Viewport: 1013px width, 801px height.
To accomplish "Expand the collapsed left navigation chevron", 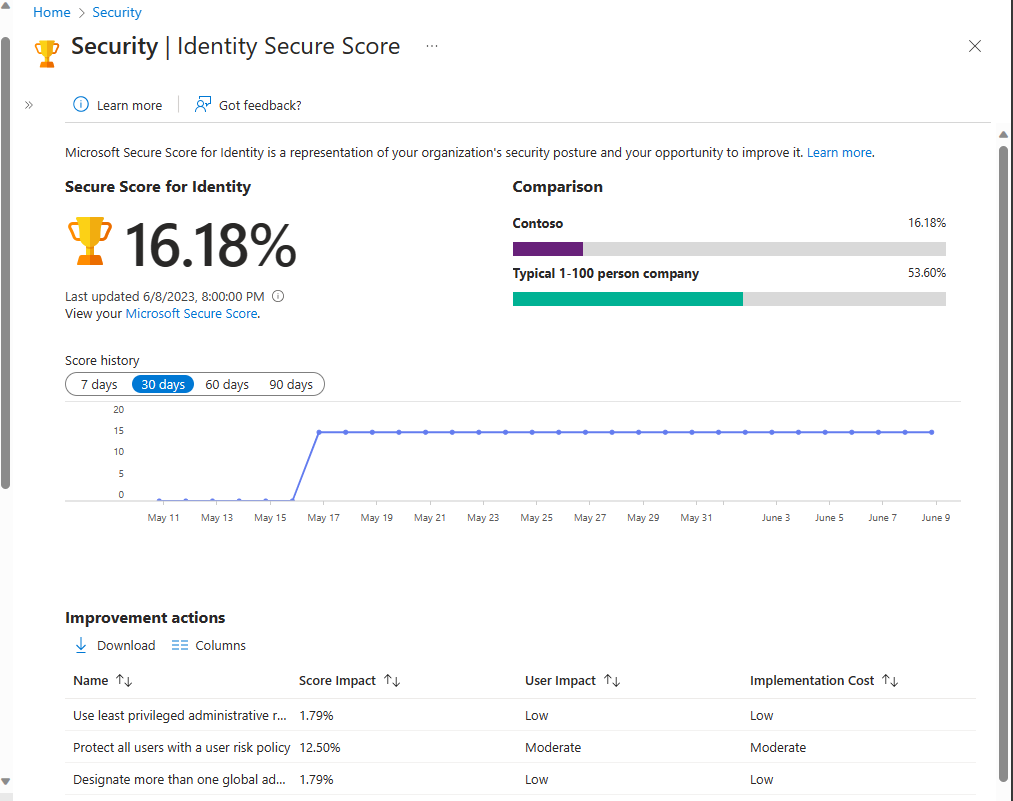I will 29,104.
